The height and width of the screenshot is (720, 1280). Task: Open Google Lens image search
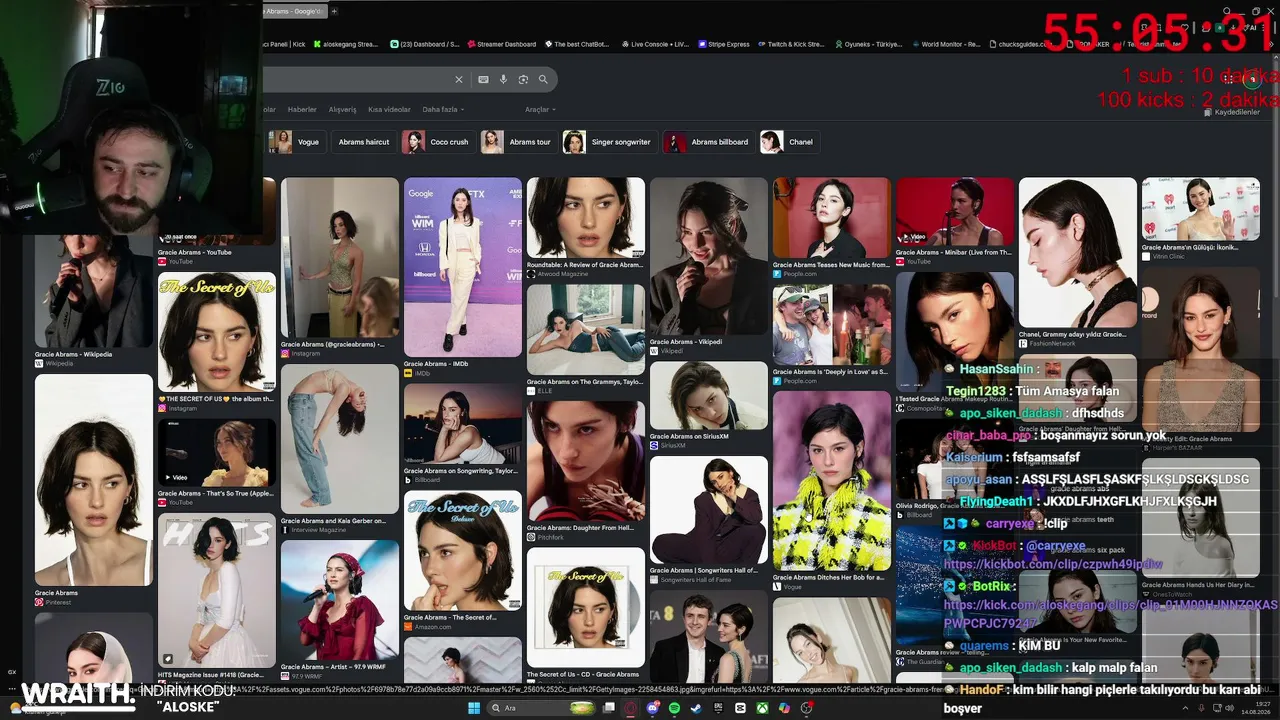(x=523, y=80)
